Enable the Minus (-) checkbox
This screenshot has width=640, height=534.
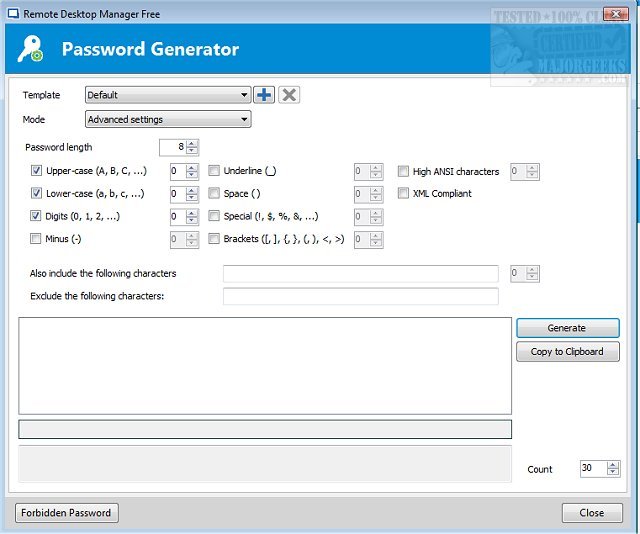pyautogui.click(x=36, y=238)
